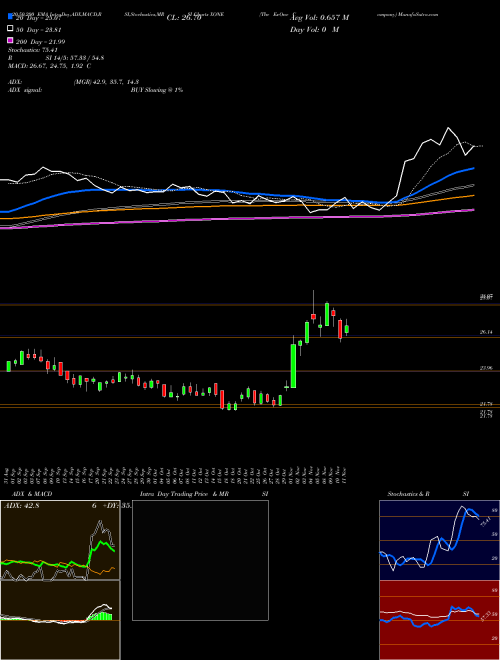
Task: Click the 'ADX: 42.8' readout in ADX panel
Action: click(x=21, y=506)
